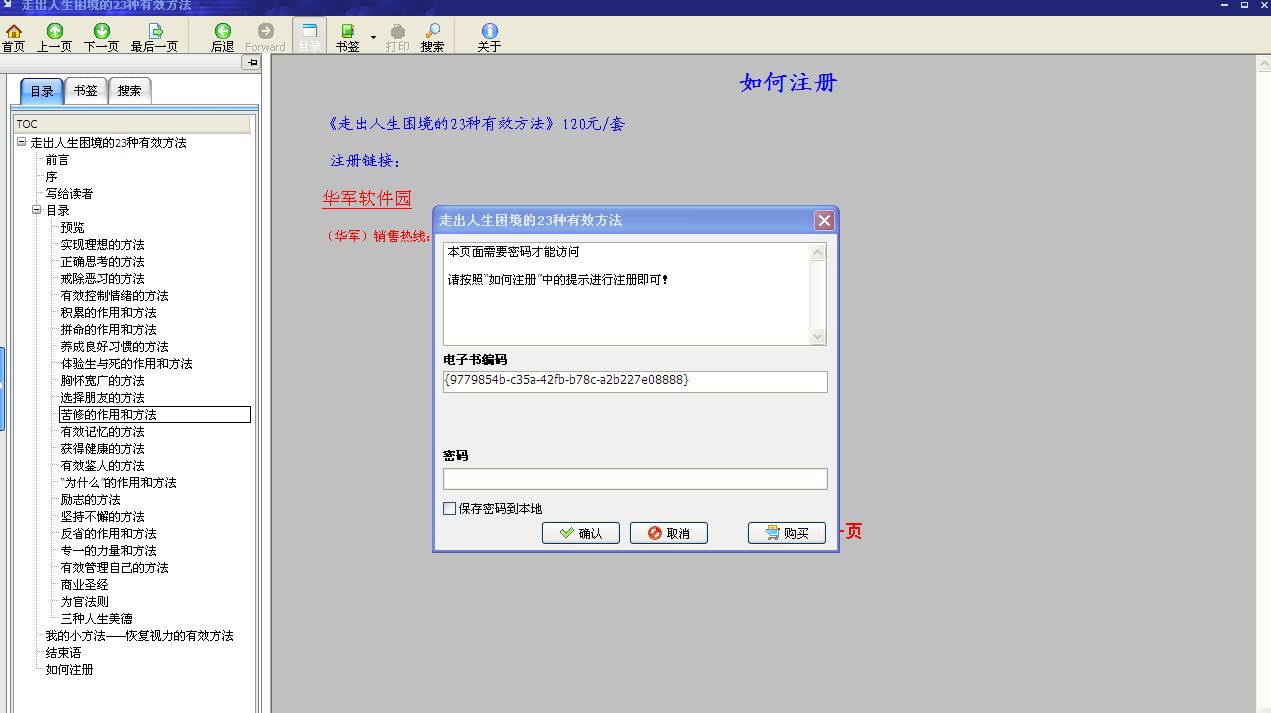Select 写给读者 in the tree
This screenshot has width=1271, height=713.
click(69, 194)
